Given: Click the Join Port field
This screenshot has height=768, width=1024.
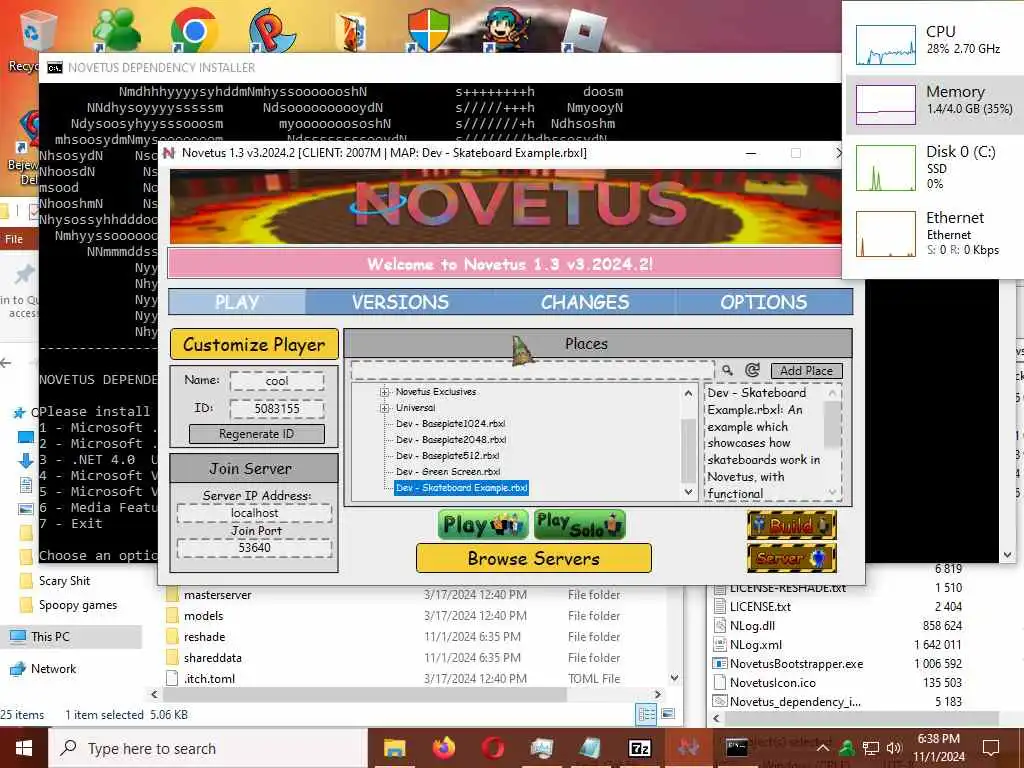Looking at the screenshot, I should [x=254, y=548].
